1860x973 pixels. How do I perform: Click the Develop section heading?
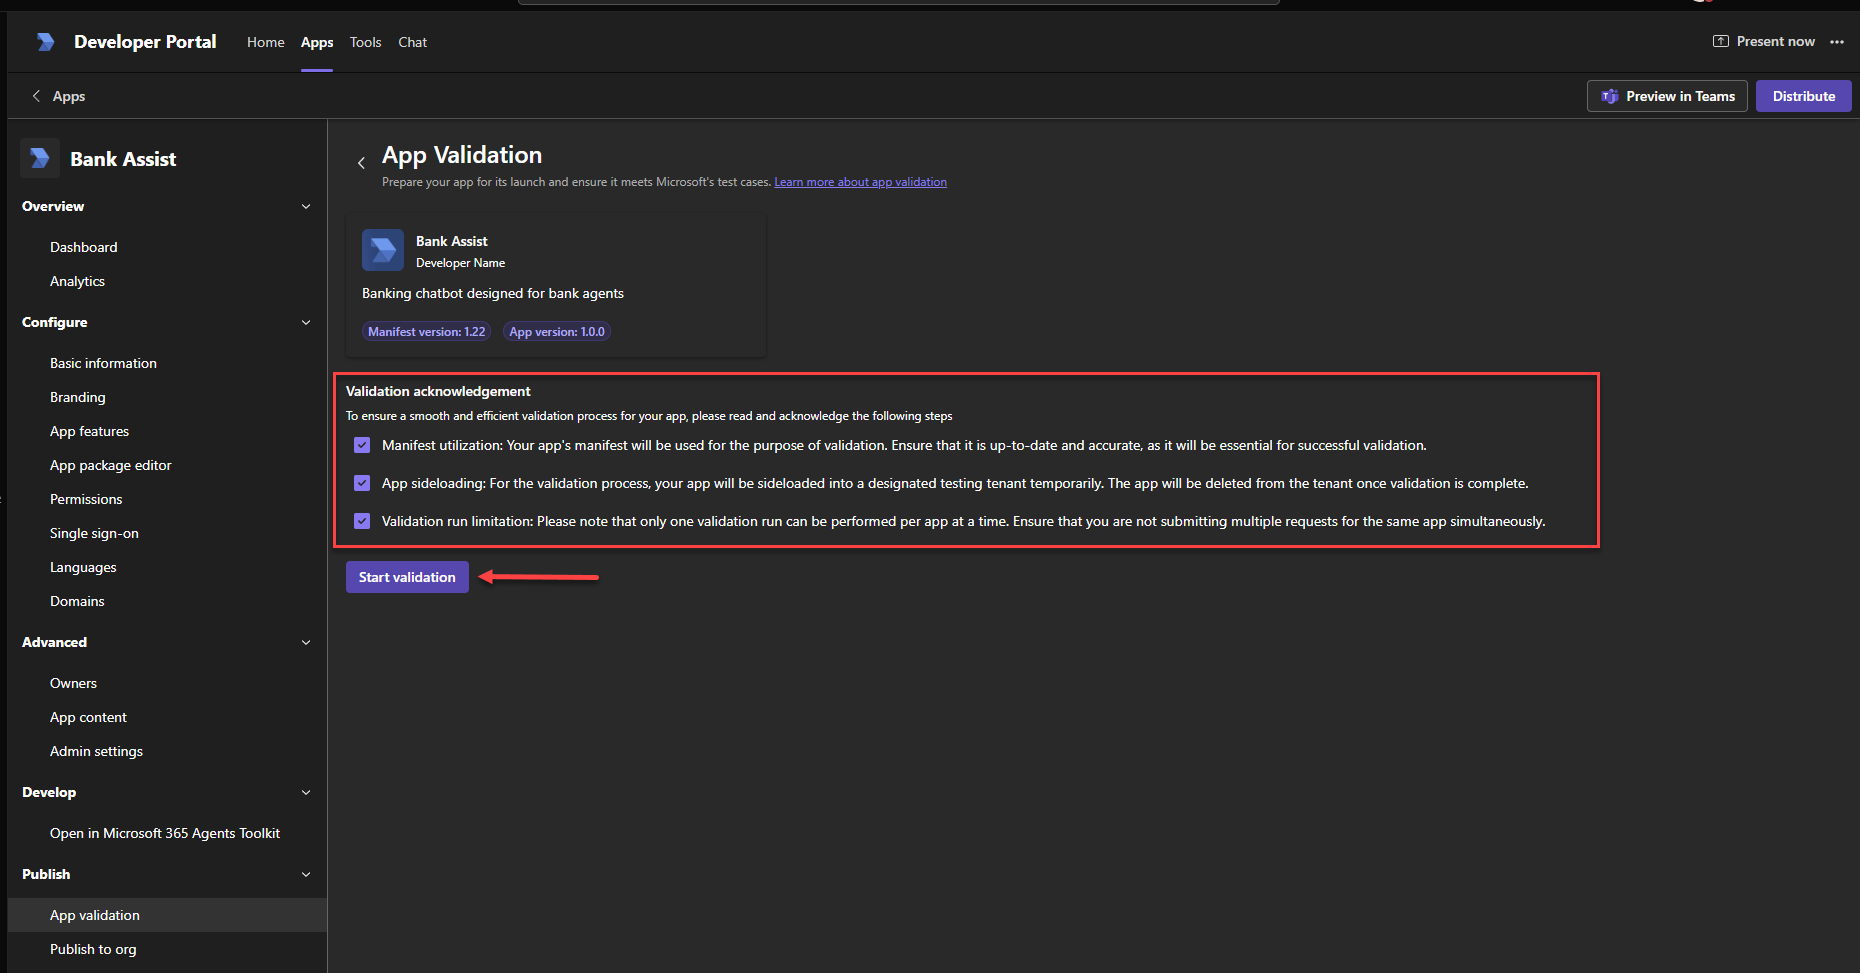(49, 792)
